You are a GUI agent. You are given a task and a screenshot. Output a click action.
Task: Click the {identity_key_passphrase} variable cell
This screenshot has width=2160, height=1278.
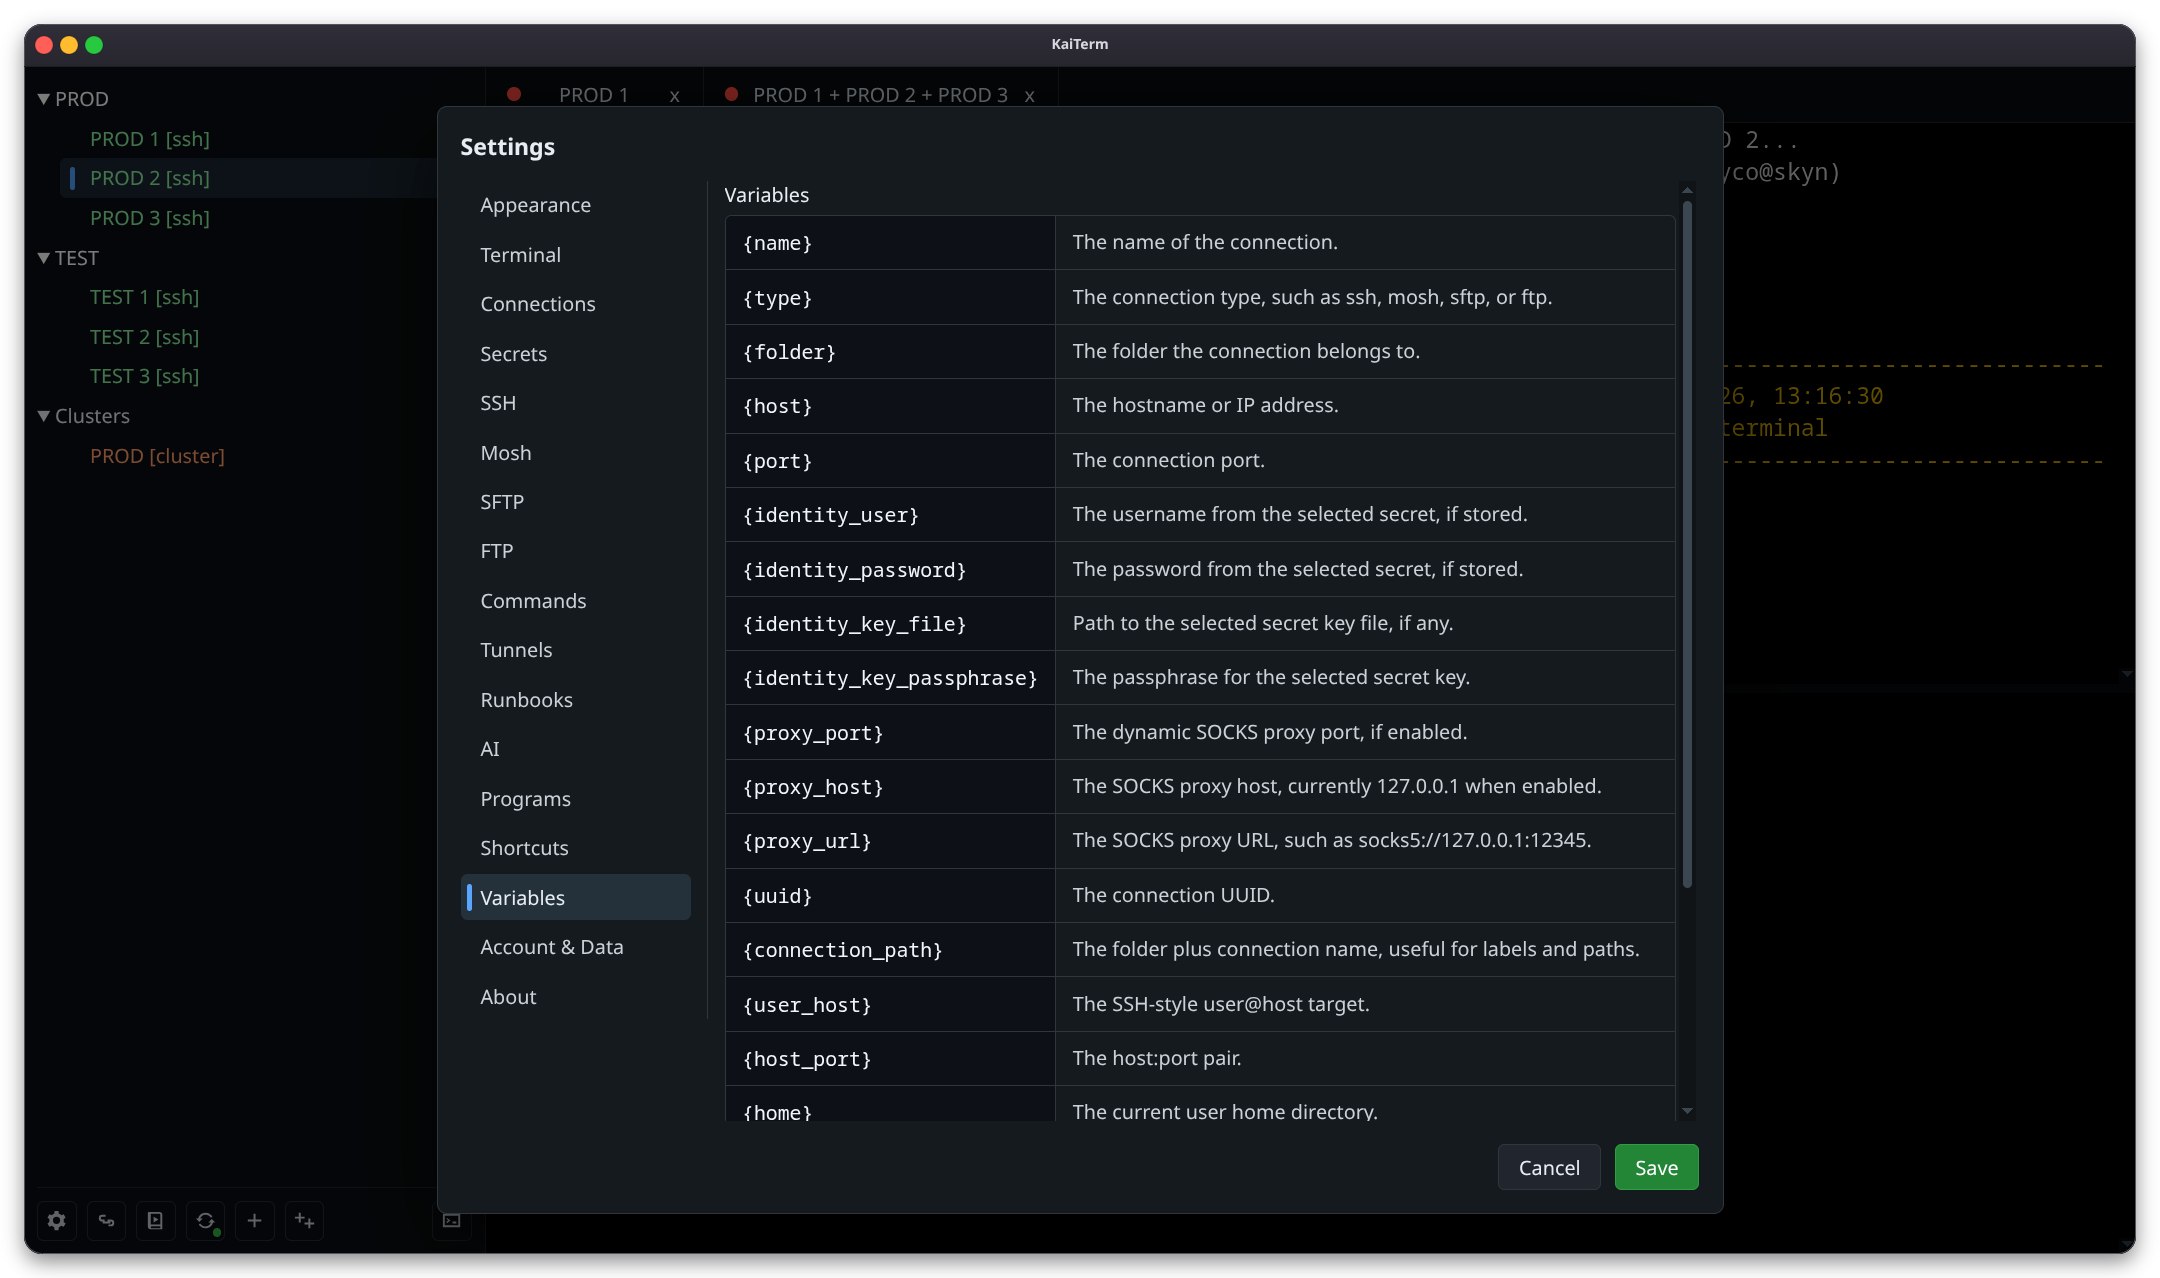[890, 678]
